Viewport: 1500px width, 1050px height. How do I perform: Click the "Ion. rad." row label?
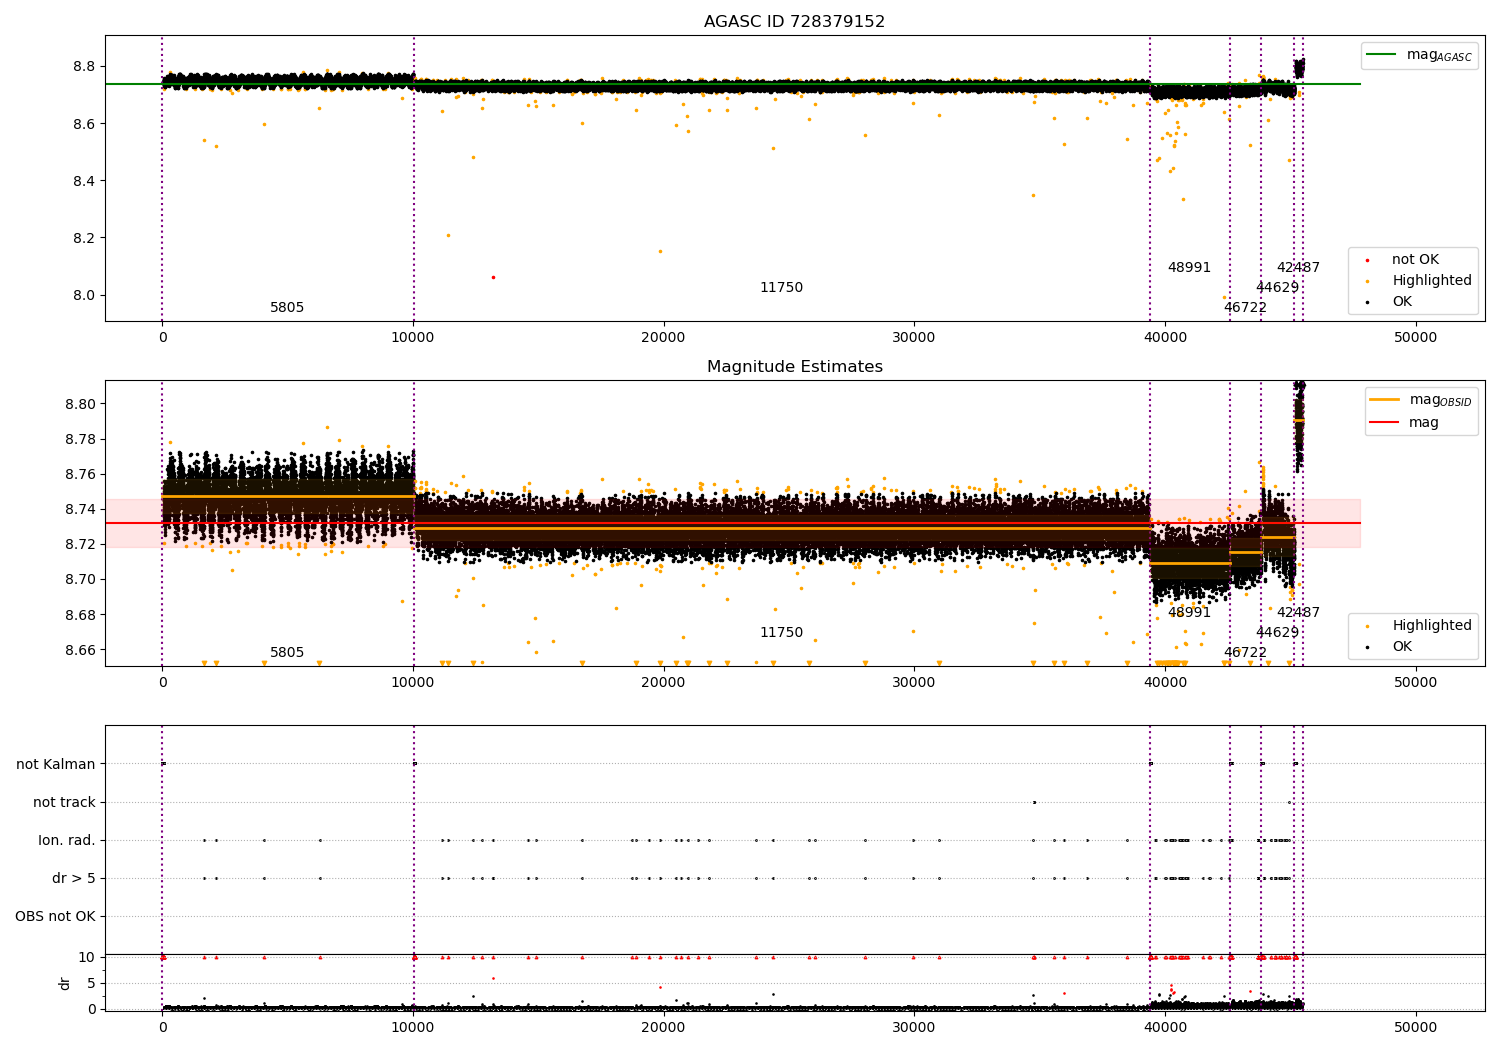point(67,841)
